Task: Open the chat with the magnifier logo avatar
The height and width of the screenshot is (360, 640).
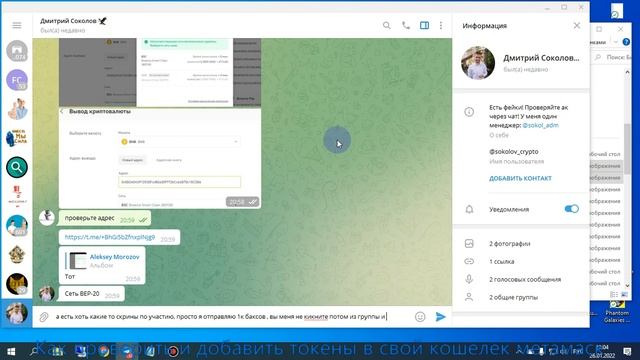Action: [17, 167]
